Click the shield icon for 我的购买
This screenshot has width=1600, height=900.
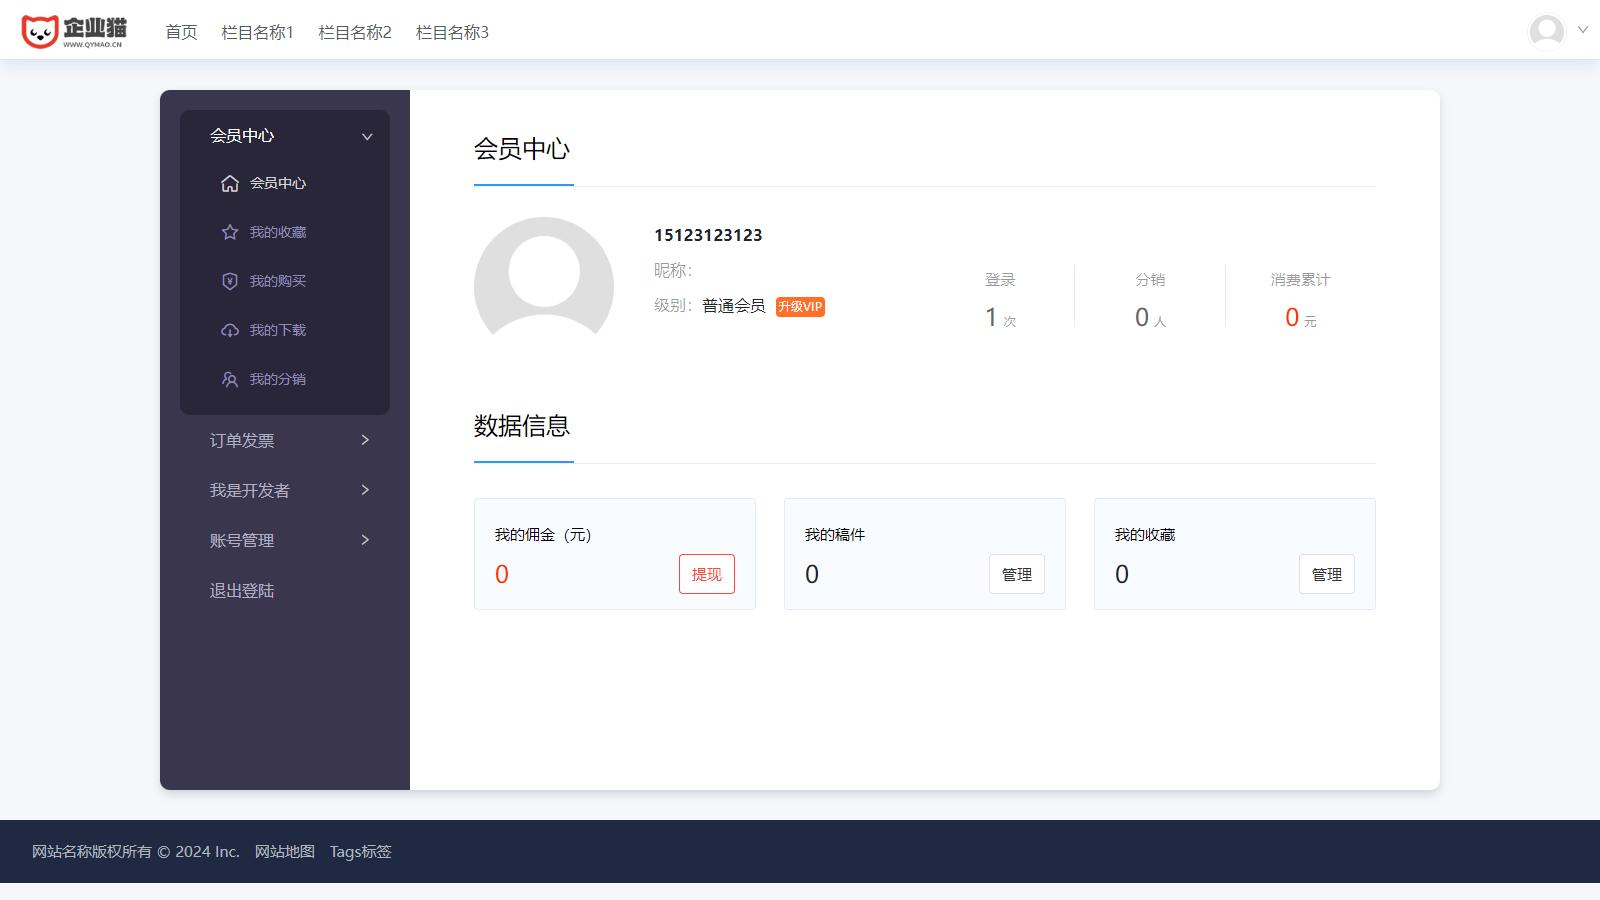[x=230, y=281]
